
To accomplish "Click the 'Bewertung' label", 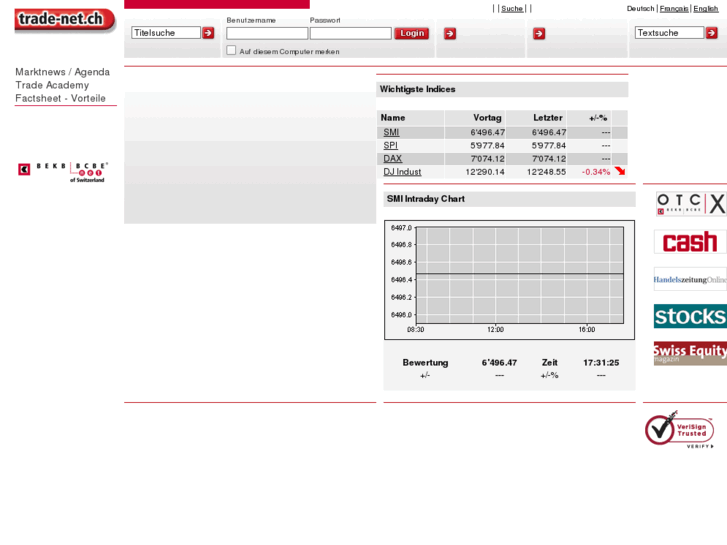I will click(425, 362).
